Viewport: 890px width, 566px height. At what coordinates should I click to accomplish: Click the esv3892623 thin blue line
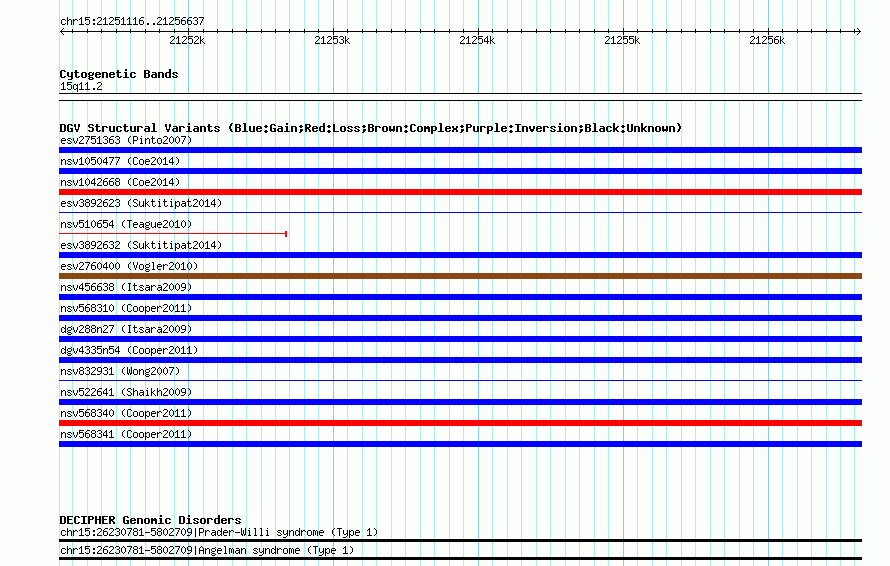click(460, 213)
